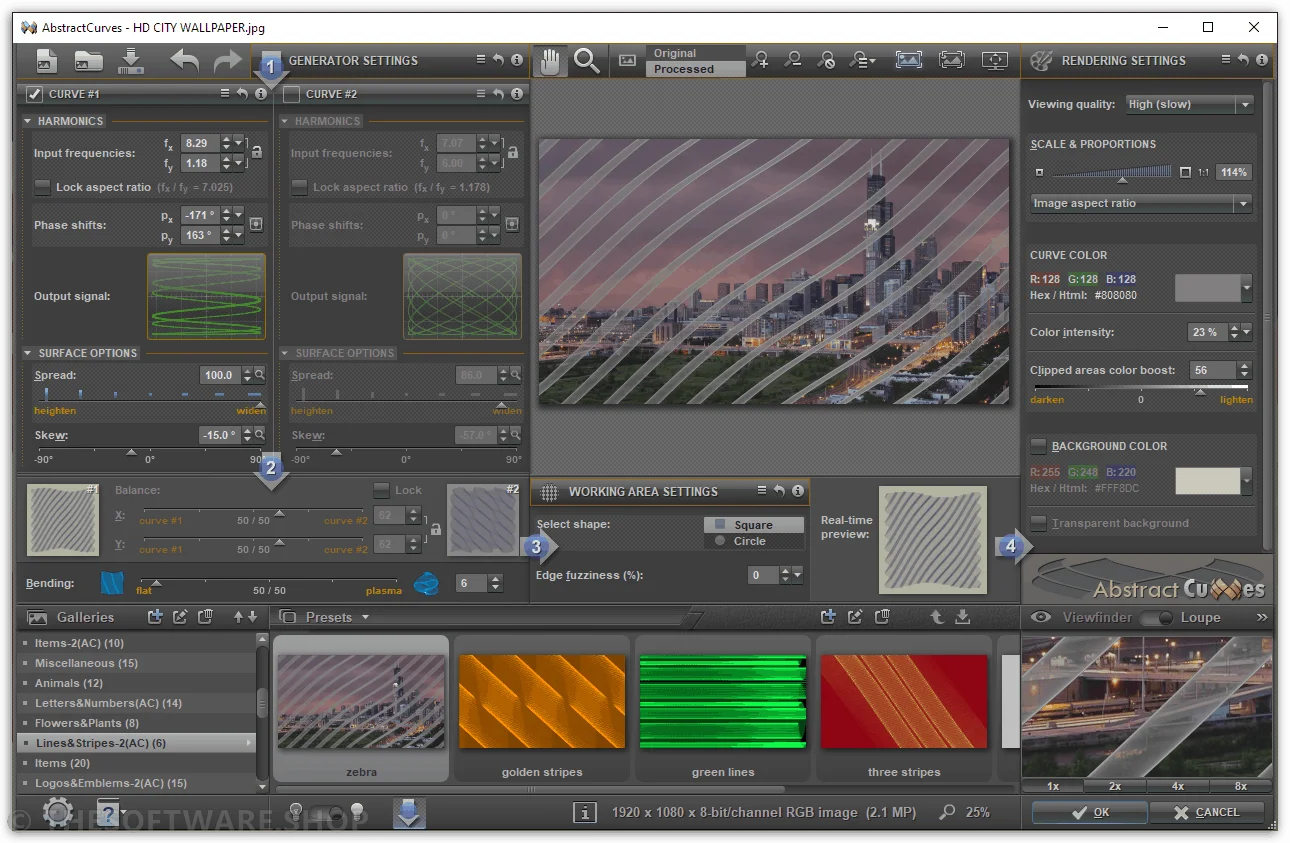This screenshot has height=843, width=1290.
Task: Open the curve color swatch dropdown arrow
Action: point(1246,288)
